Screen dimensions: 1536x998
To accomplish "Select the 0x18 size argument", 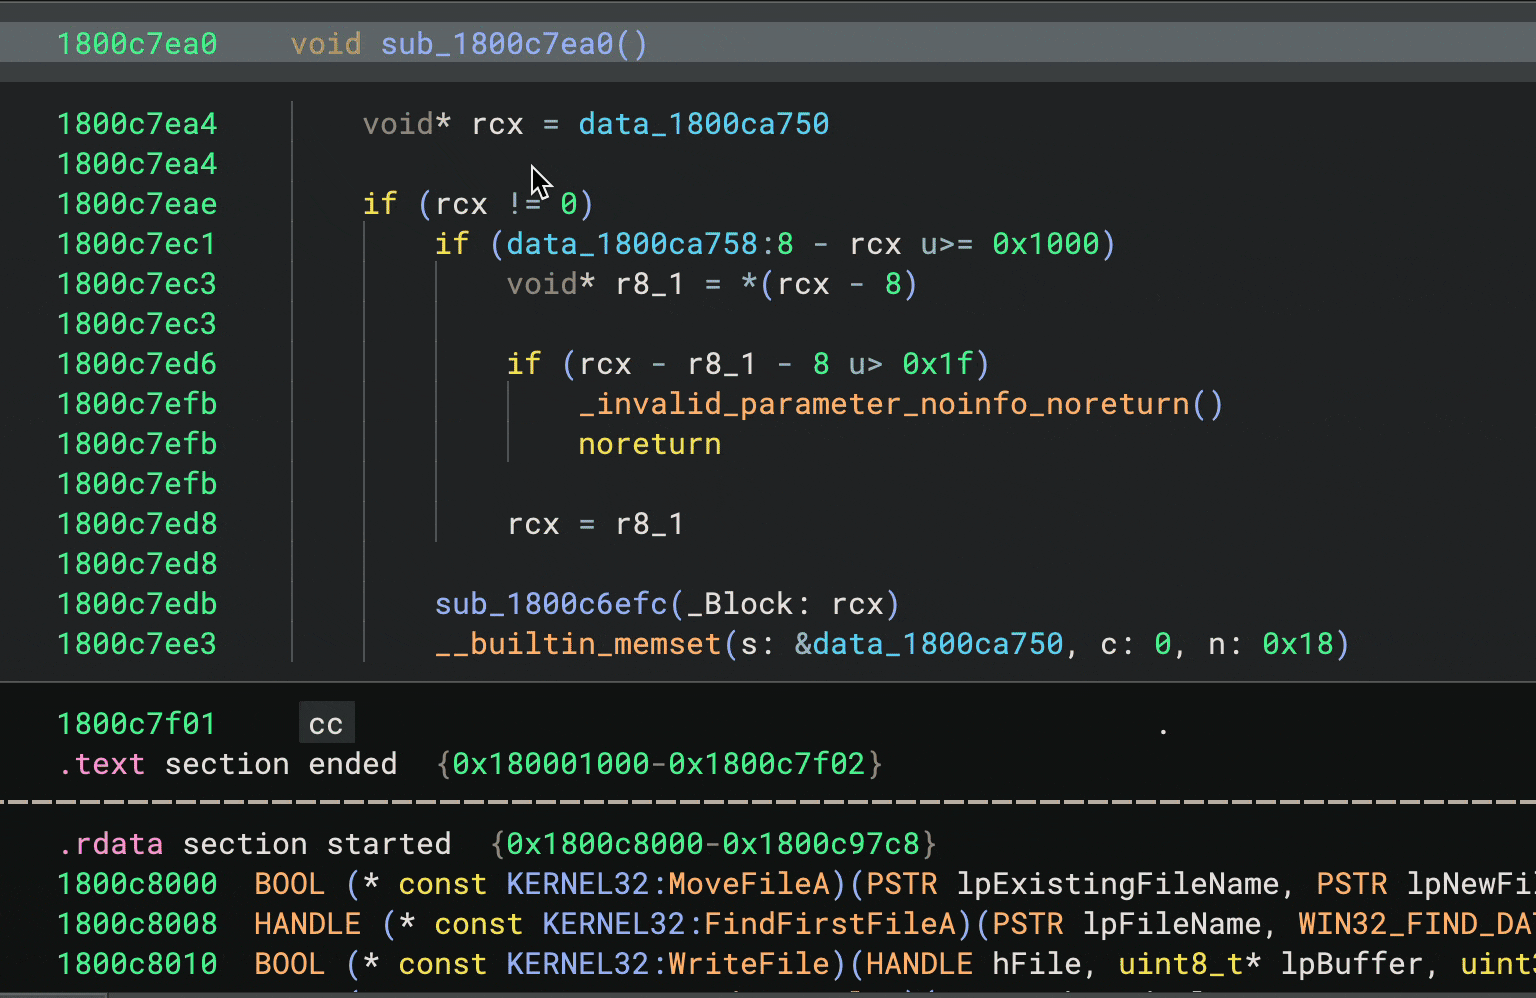I will pos(1298,644).
